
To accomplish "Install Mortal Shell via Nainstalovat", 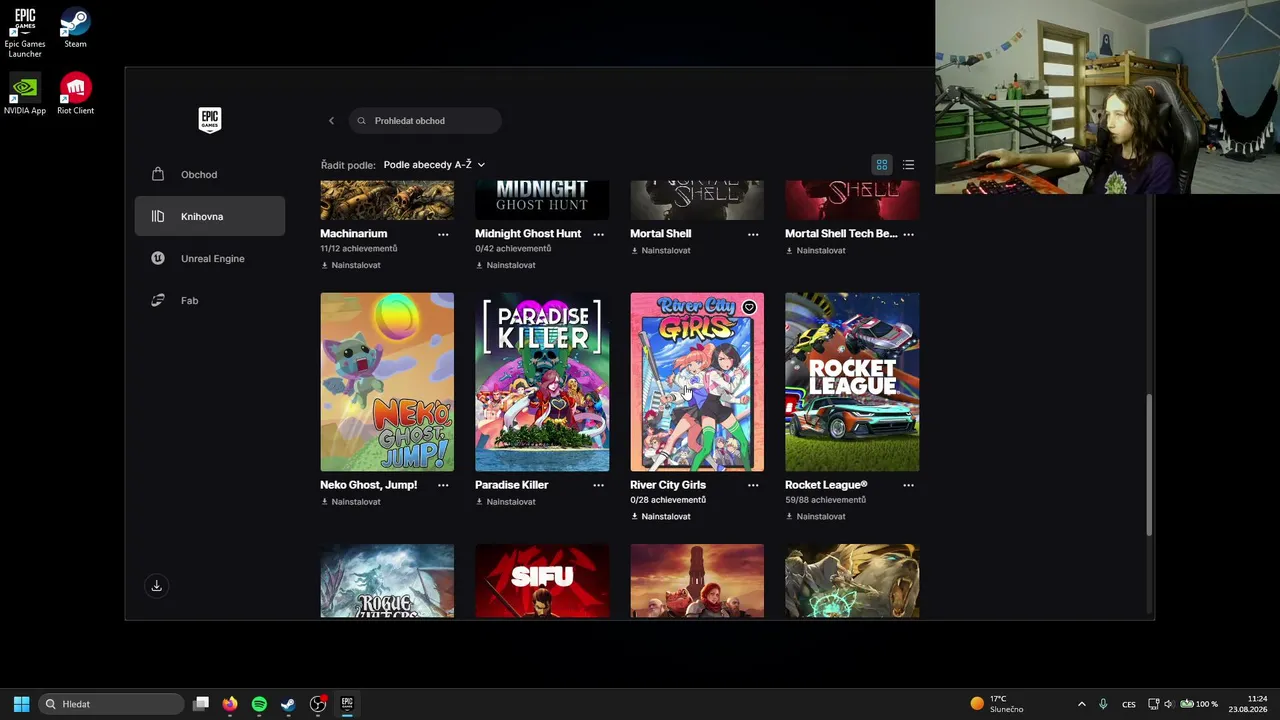I will [x=661, y=250].
